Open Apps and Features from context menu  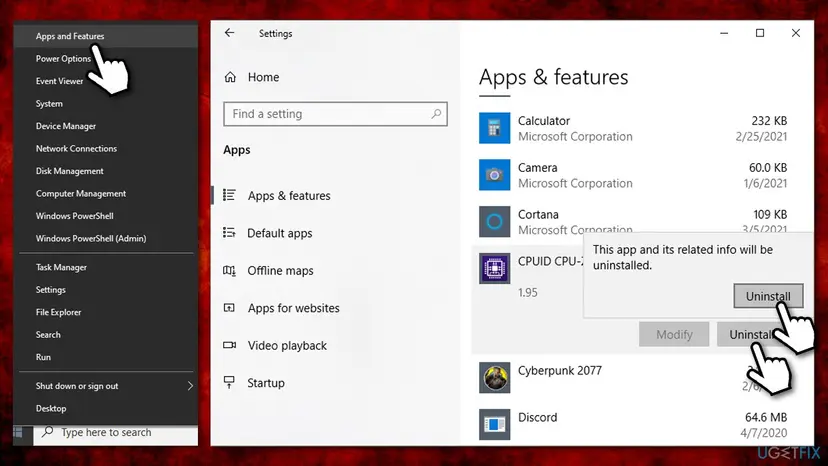coord(106,36)
